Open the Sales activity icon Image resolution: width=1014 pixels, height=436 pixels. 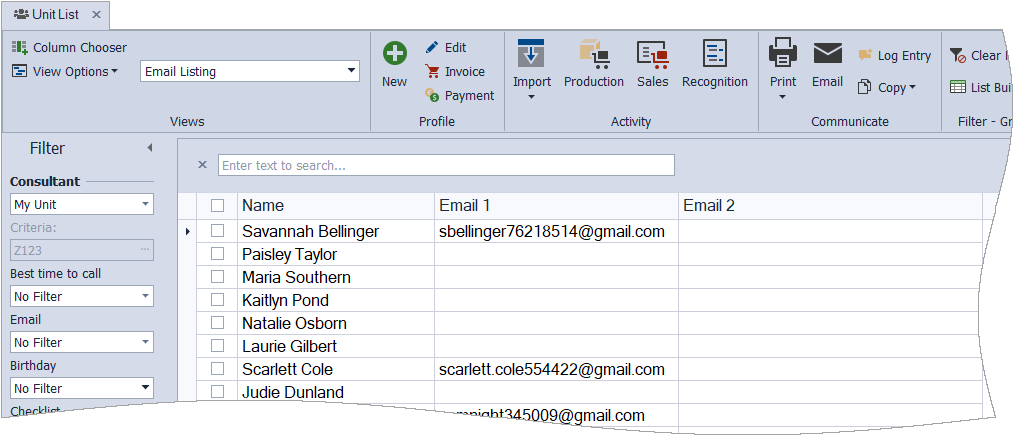point(652,54)
